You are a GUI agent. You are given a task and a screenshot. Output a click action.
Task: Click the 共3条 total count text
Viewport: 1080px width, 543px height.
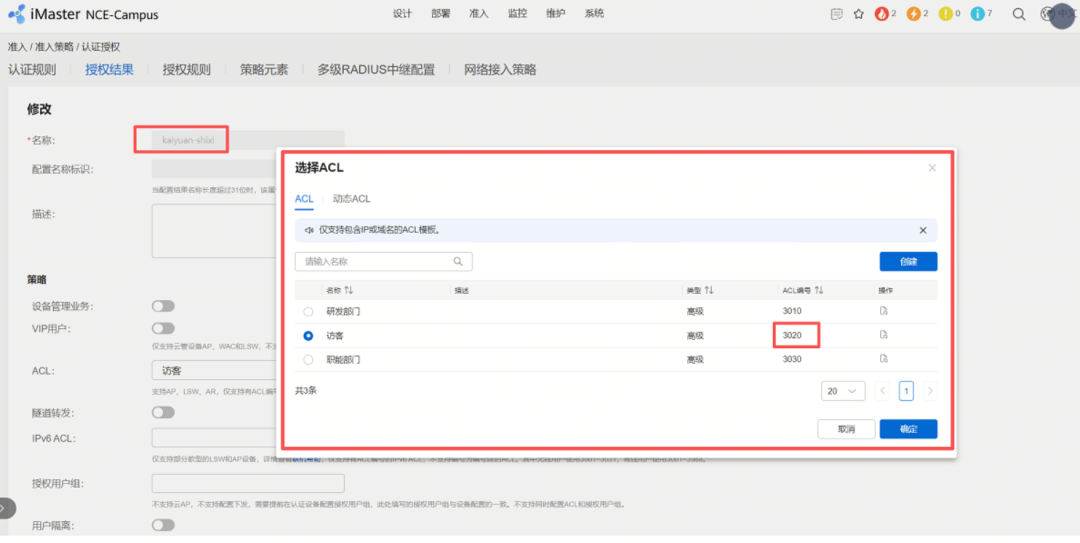click(x=306, y=391)
